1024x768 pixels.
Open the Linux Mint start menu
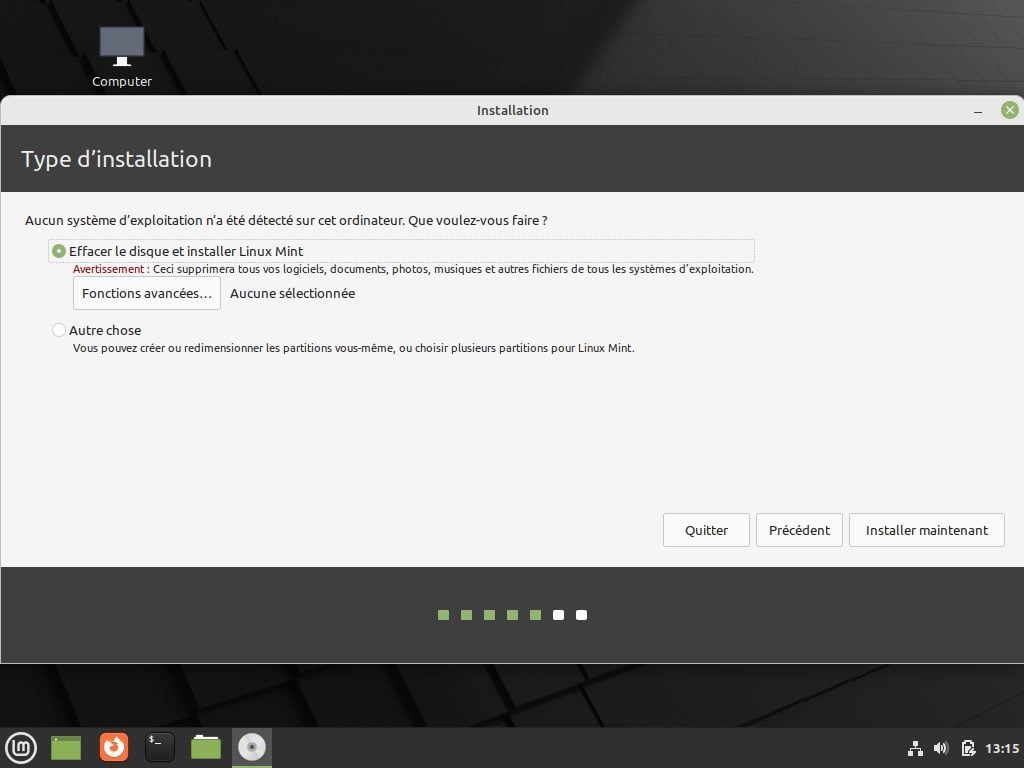[x=21, y=747]
